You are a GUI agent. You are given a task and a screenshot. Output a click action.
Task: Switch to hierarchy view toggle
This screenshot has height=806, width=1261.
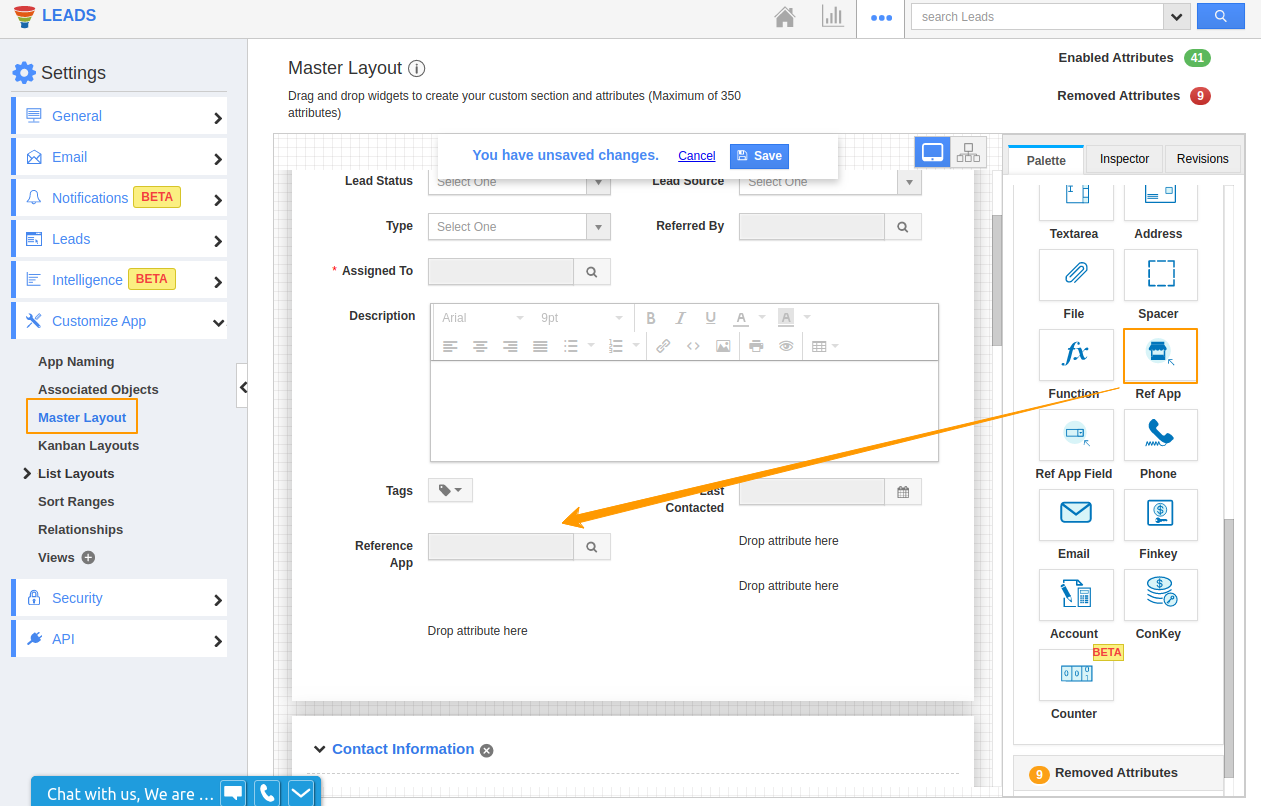(968, 152)
